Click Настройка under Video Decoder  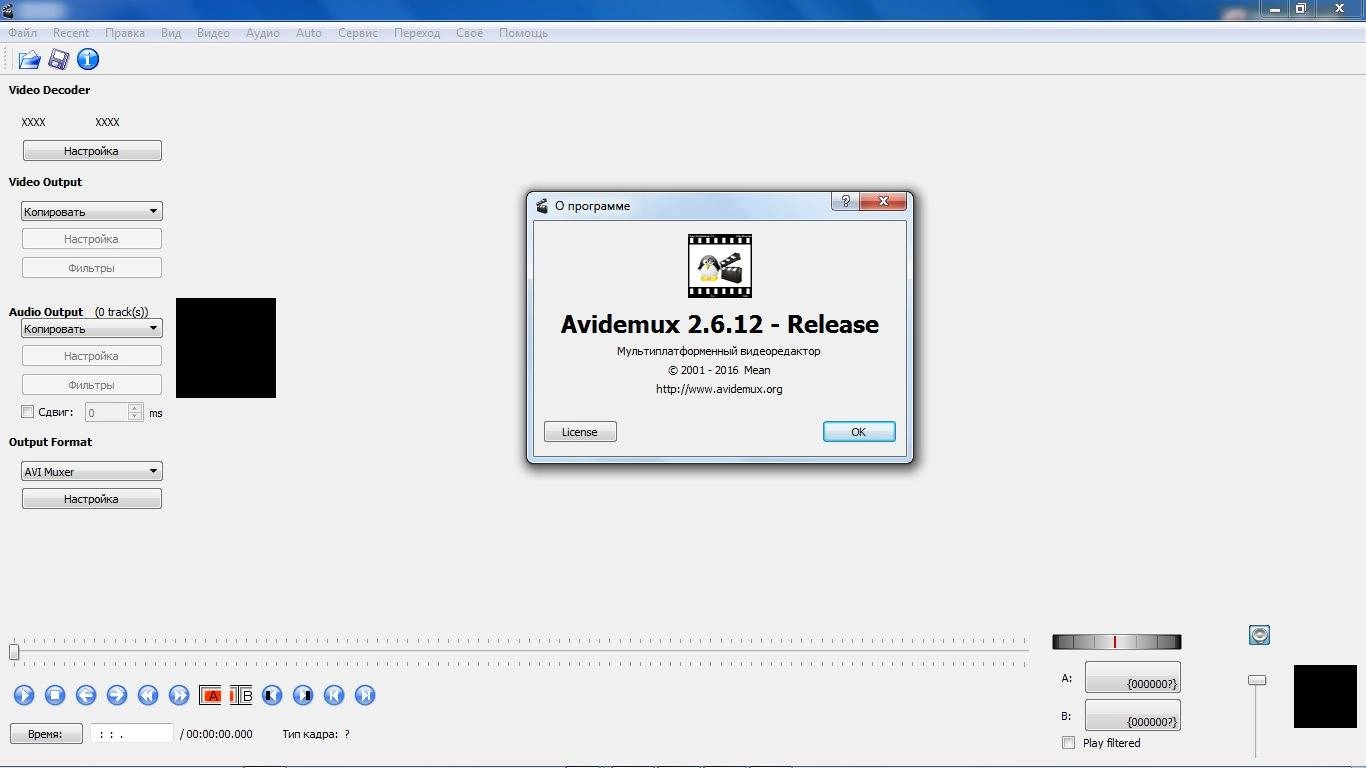click(91, 151)
